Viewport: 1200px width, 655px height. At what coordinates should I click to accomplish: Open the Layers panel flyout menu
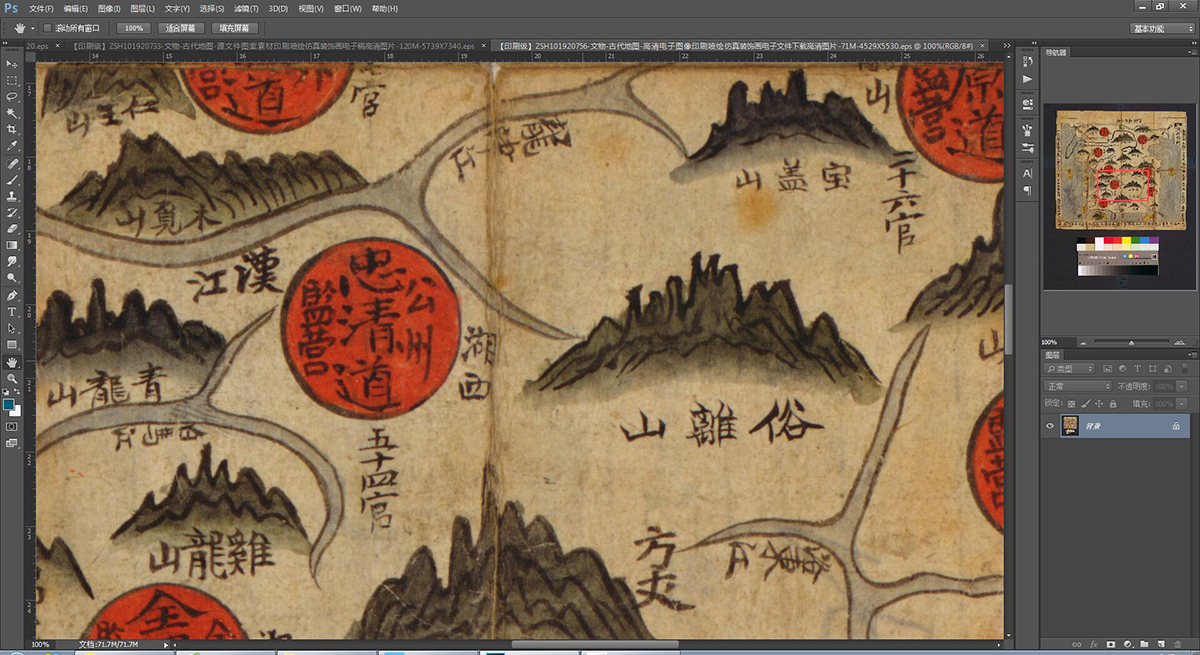(x=1190, y=354)
